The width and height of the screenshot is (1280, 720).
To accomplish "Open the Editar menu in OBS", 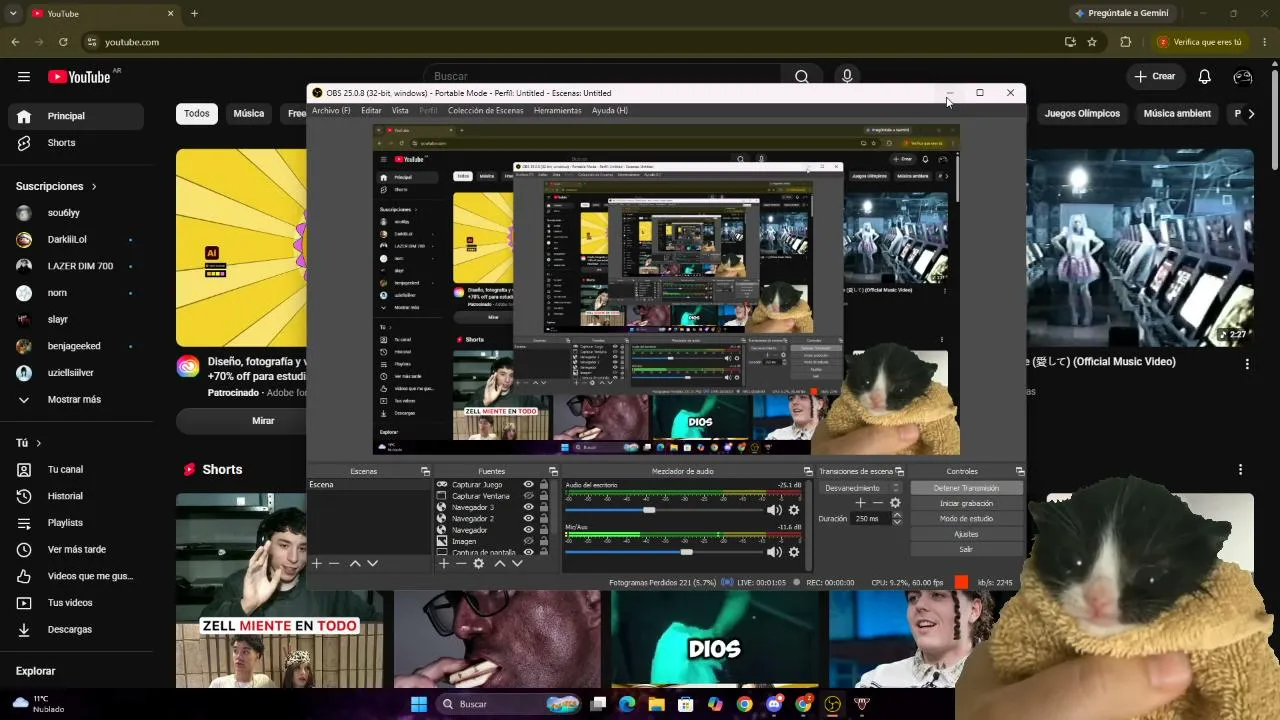I will click(x=371, y=111).
